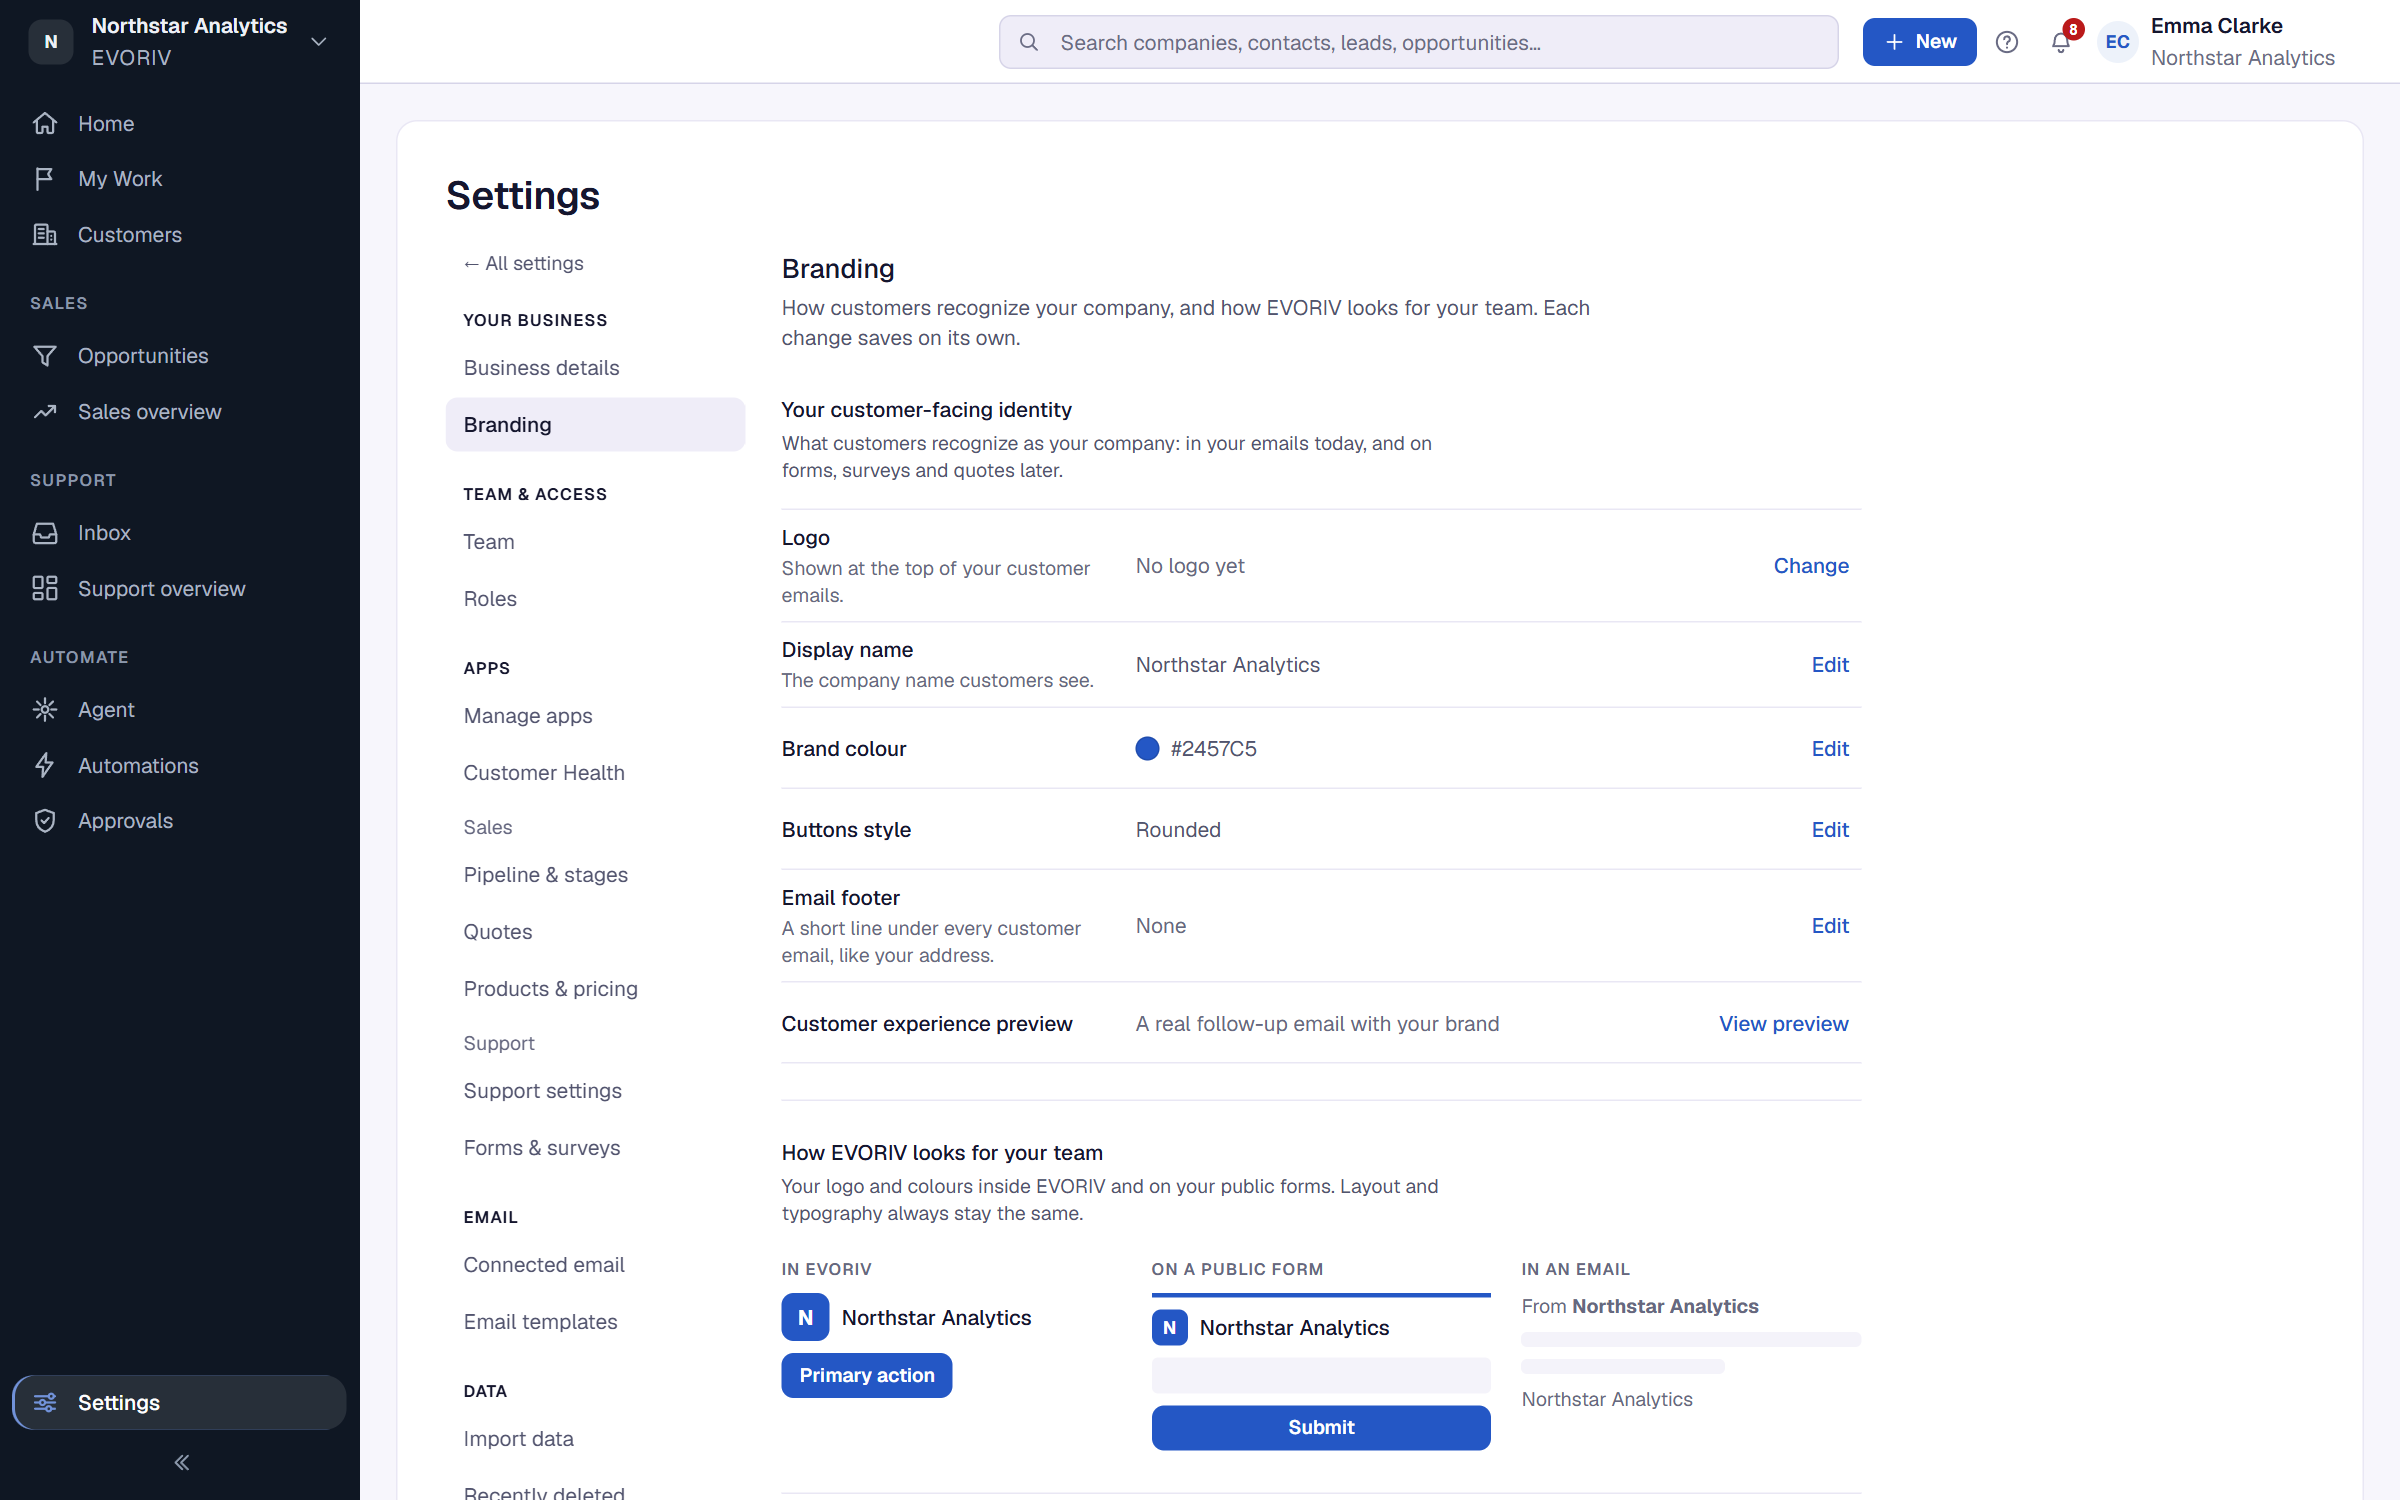The height and width of the screenshot is (1500, 2400).
Task: Edit the Brand colour
Action: tap(1830, 749)
